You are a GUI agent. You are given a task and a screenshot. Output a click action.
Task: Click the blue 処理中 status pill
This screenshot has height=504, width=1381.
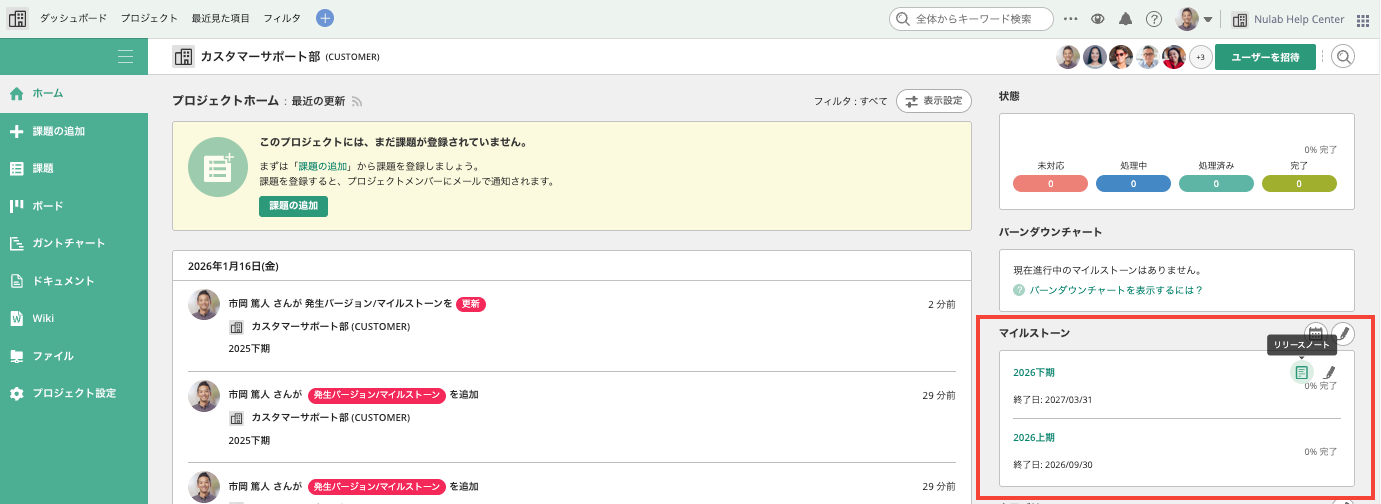click(1133, 184)
